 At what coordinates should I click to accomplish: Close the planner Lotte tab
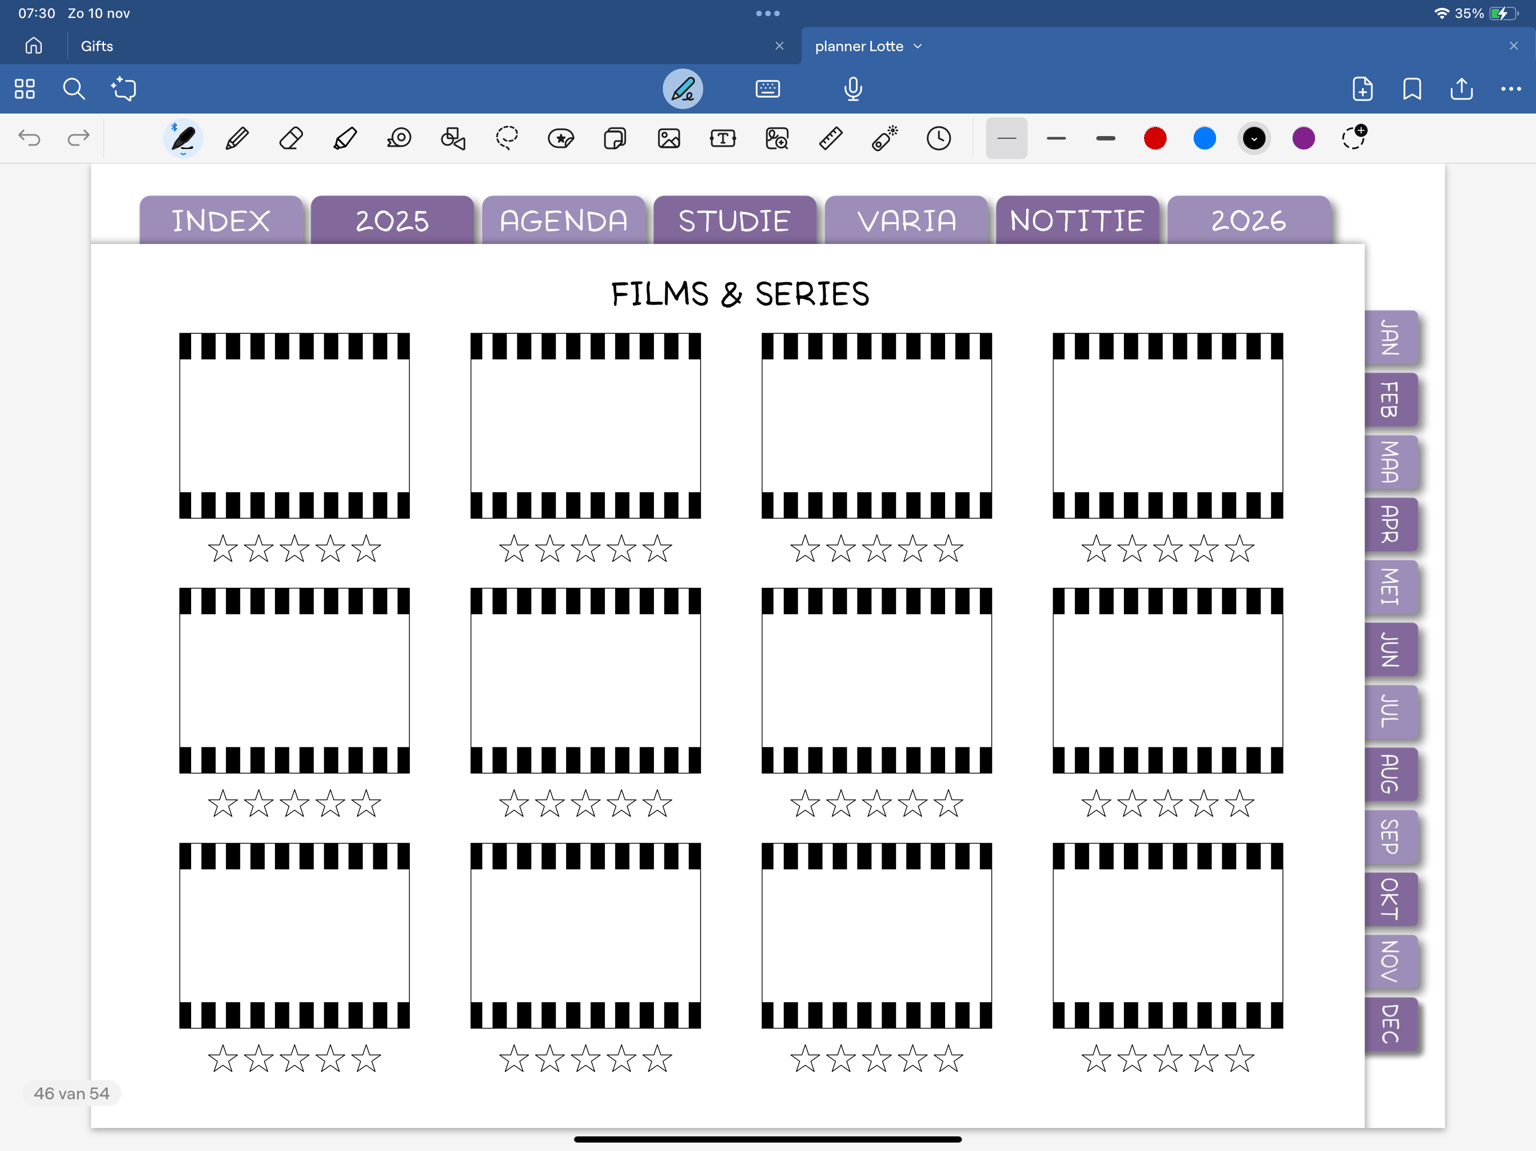1514,46
